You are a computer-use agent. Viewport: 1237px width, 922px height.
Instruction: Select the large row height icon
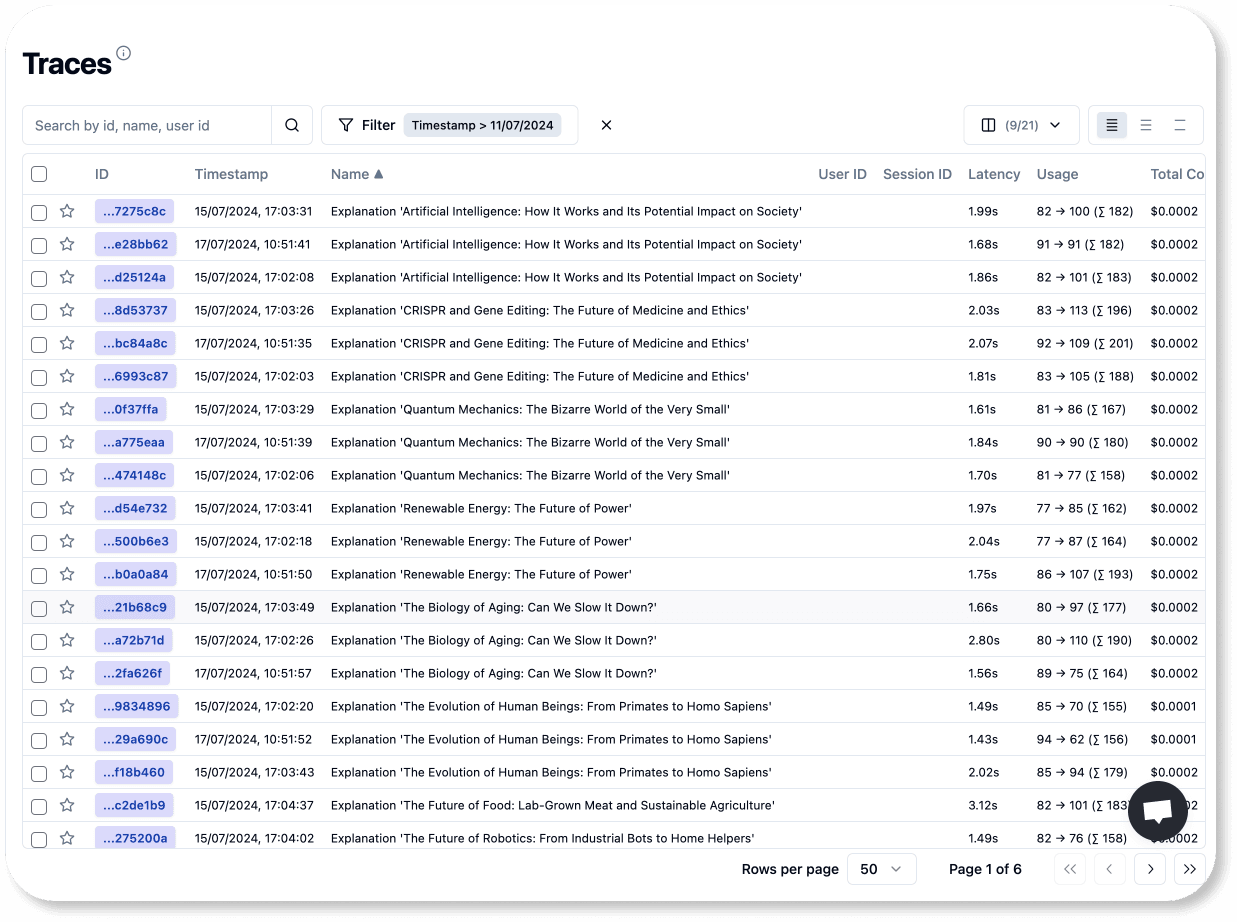1180,125
